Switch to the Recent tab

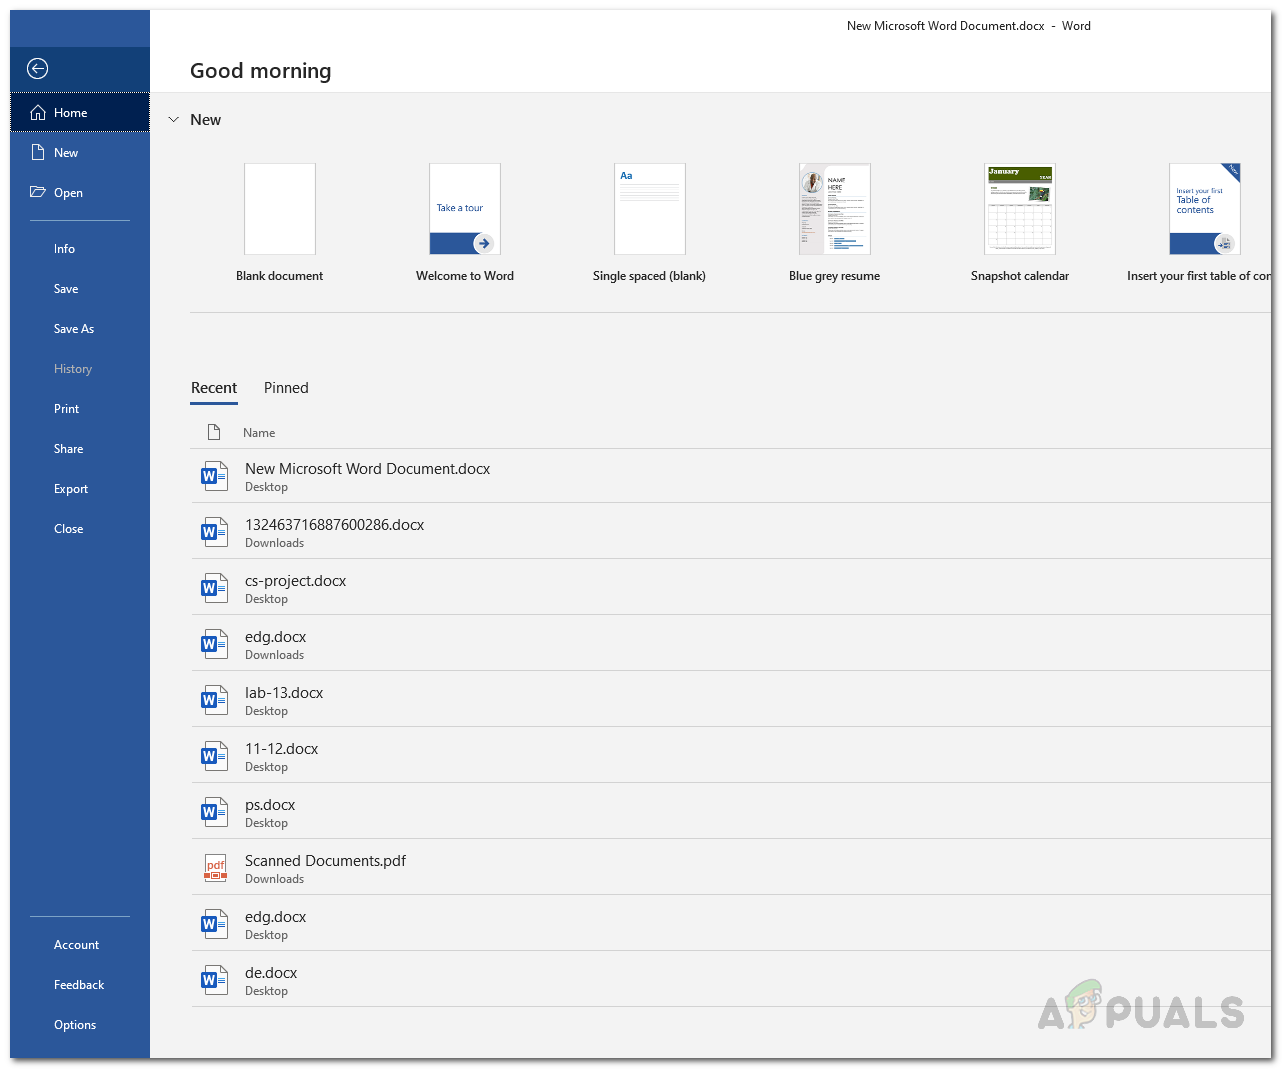[x=214, y=388]
